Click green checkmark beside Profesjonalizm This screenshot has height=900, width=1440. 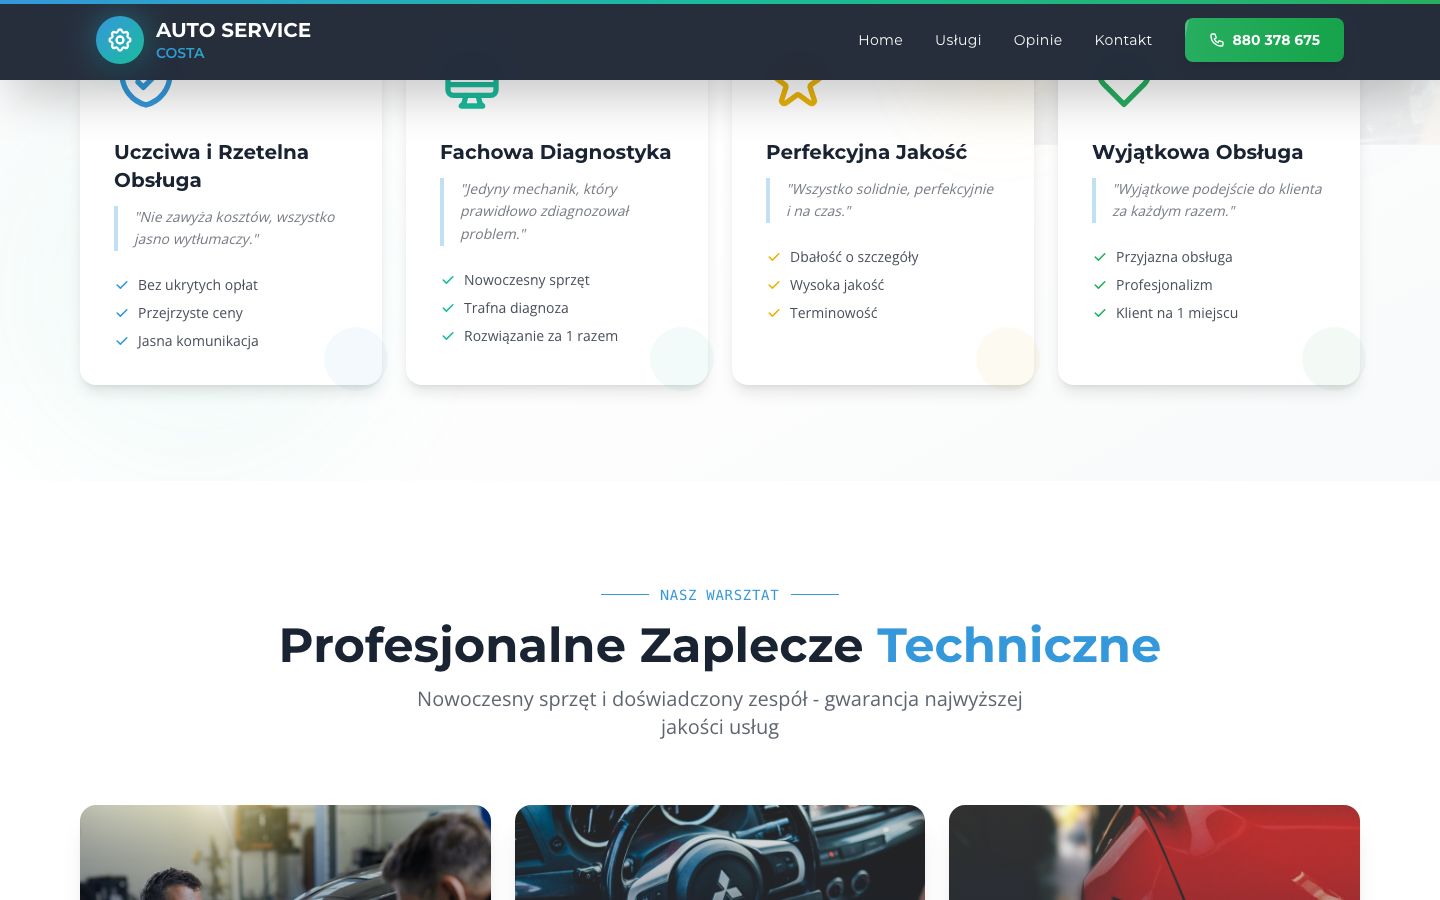pos(1100,285)
